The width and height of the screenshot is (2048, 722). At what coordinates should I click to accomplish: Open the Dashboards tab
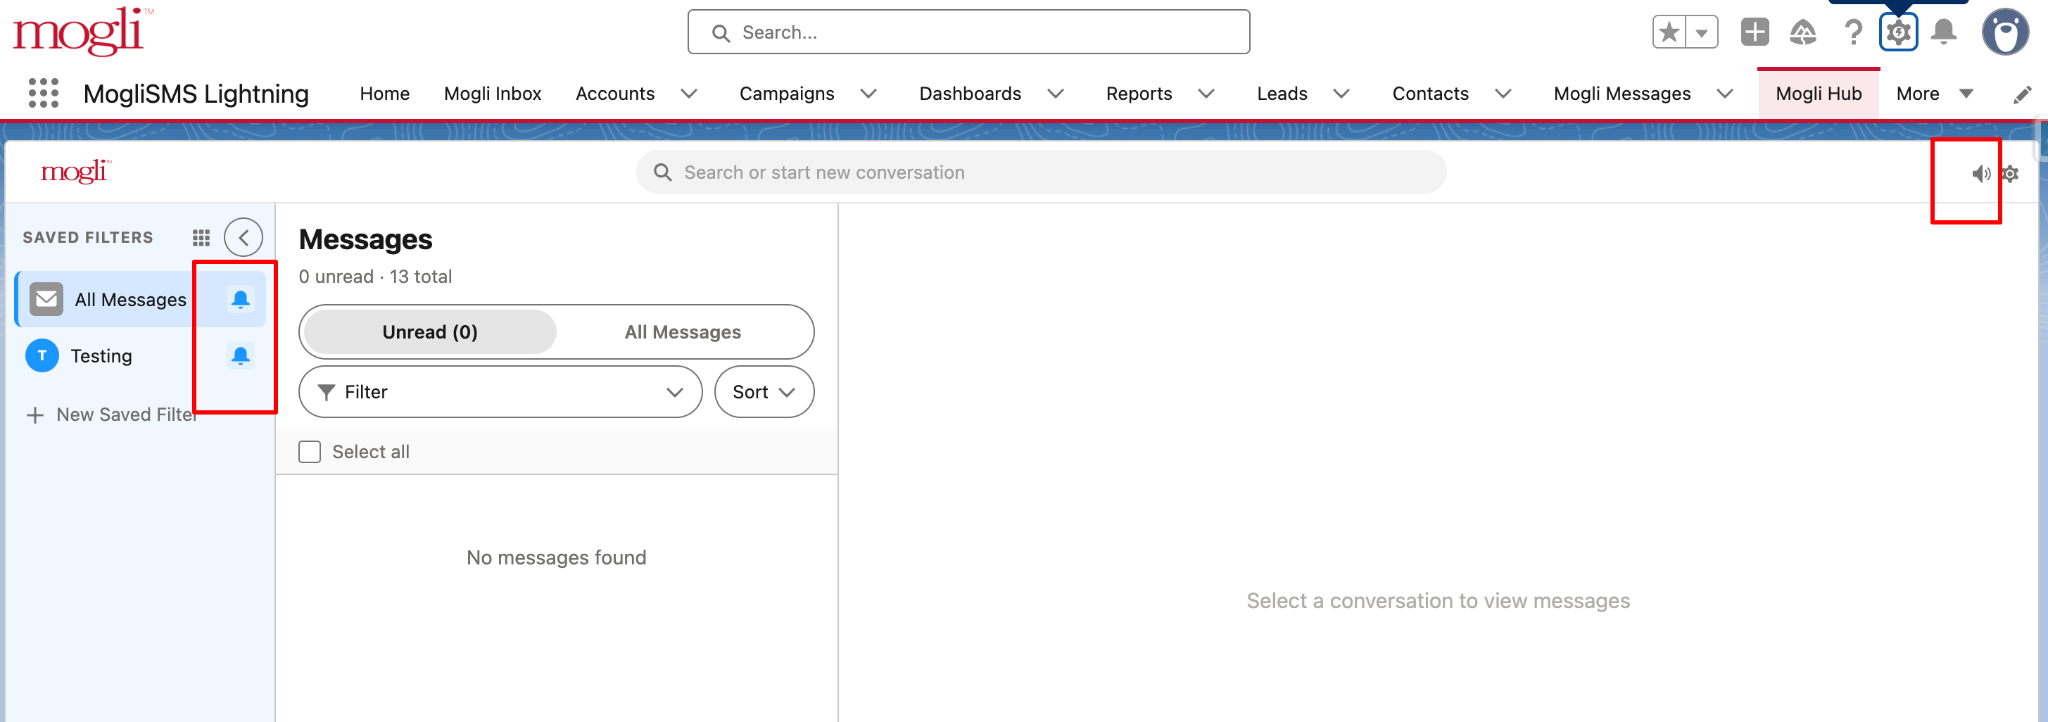point(970,93)
